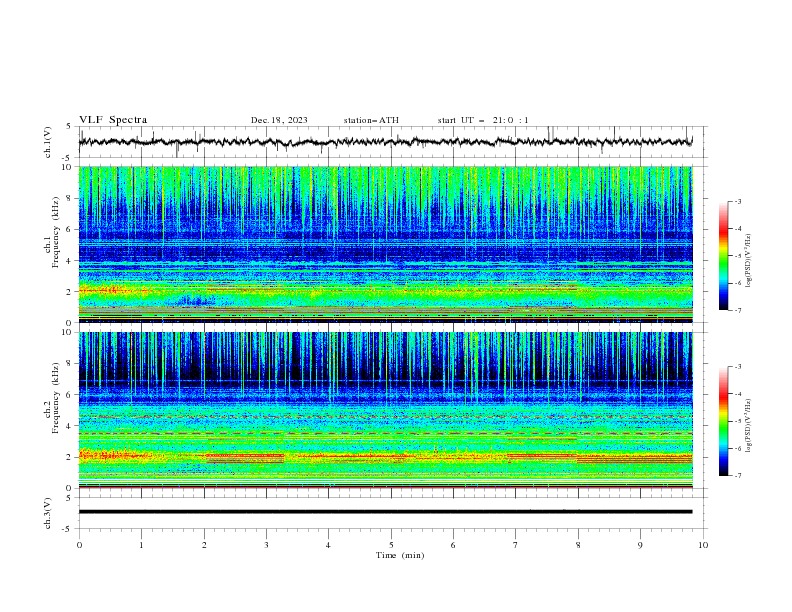This screenshot has width=792, height=612.
Task: Click the "Time (min)" axis label
Action: click(400, 555)
